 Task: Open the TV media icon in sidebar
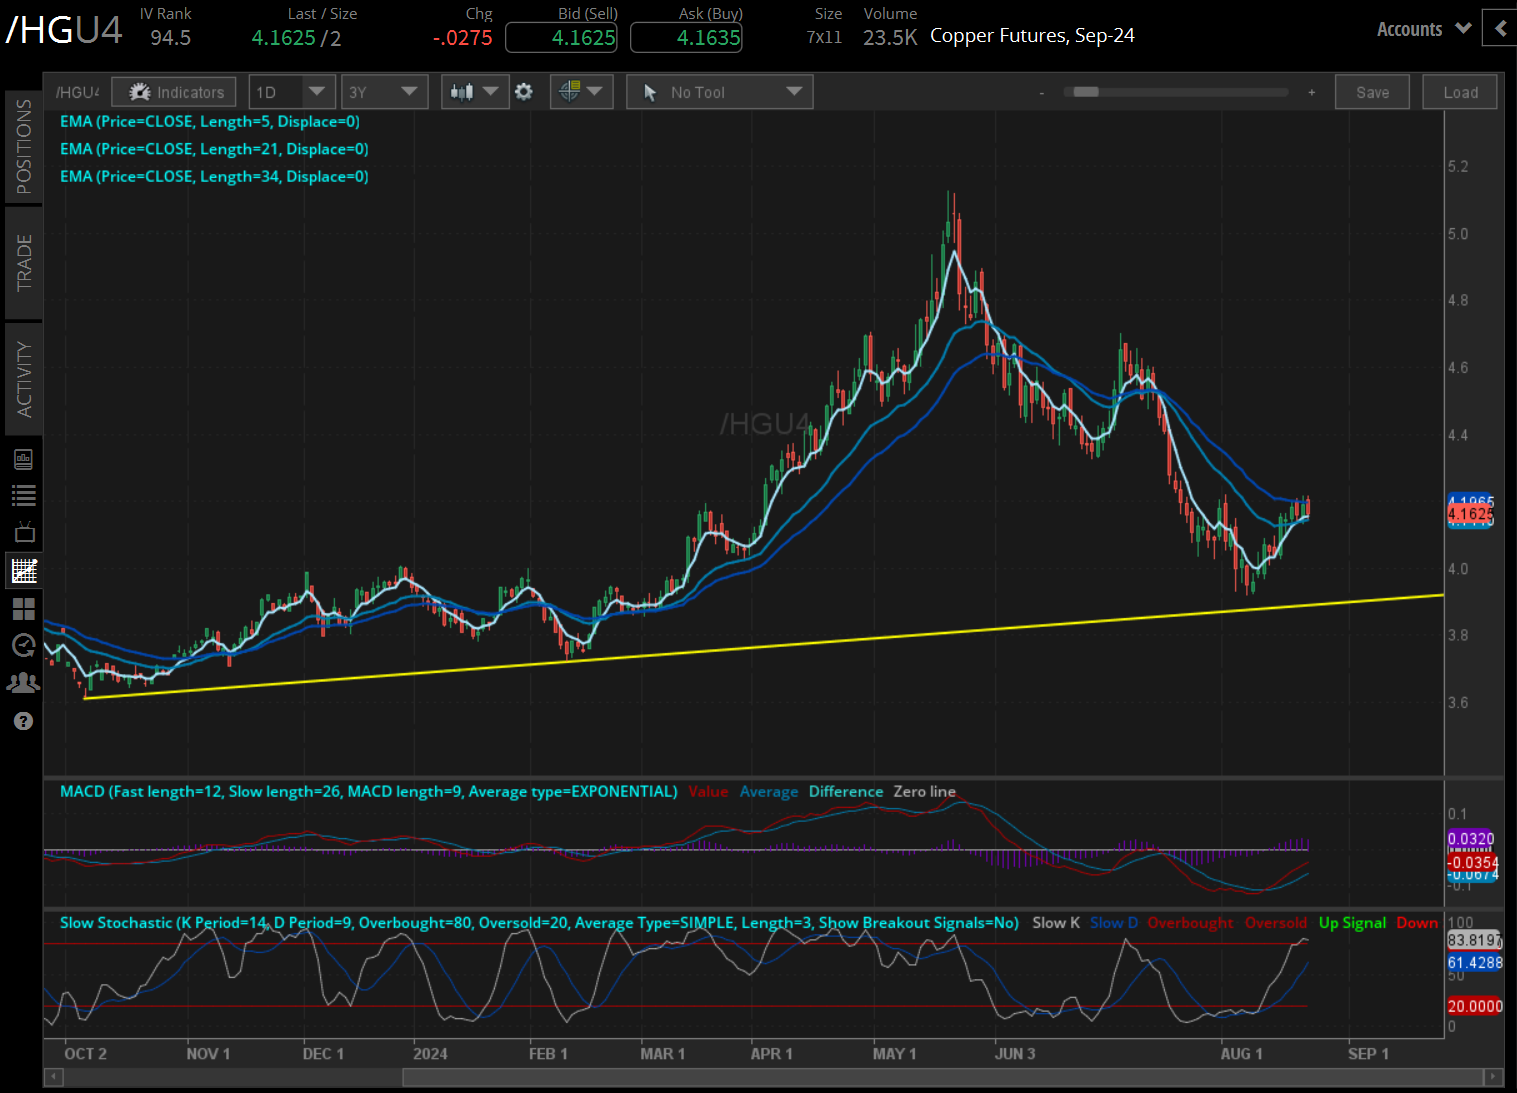[x=24, y=532]
